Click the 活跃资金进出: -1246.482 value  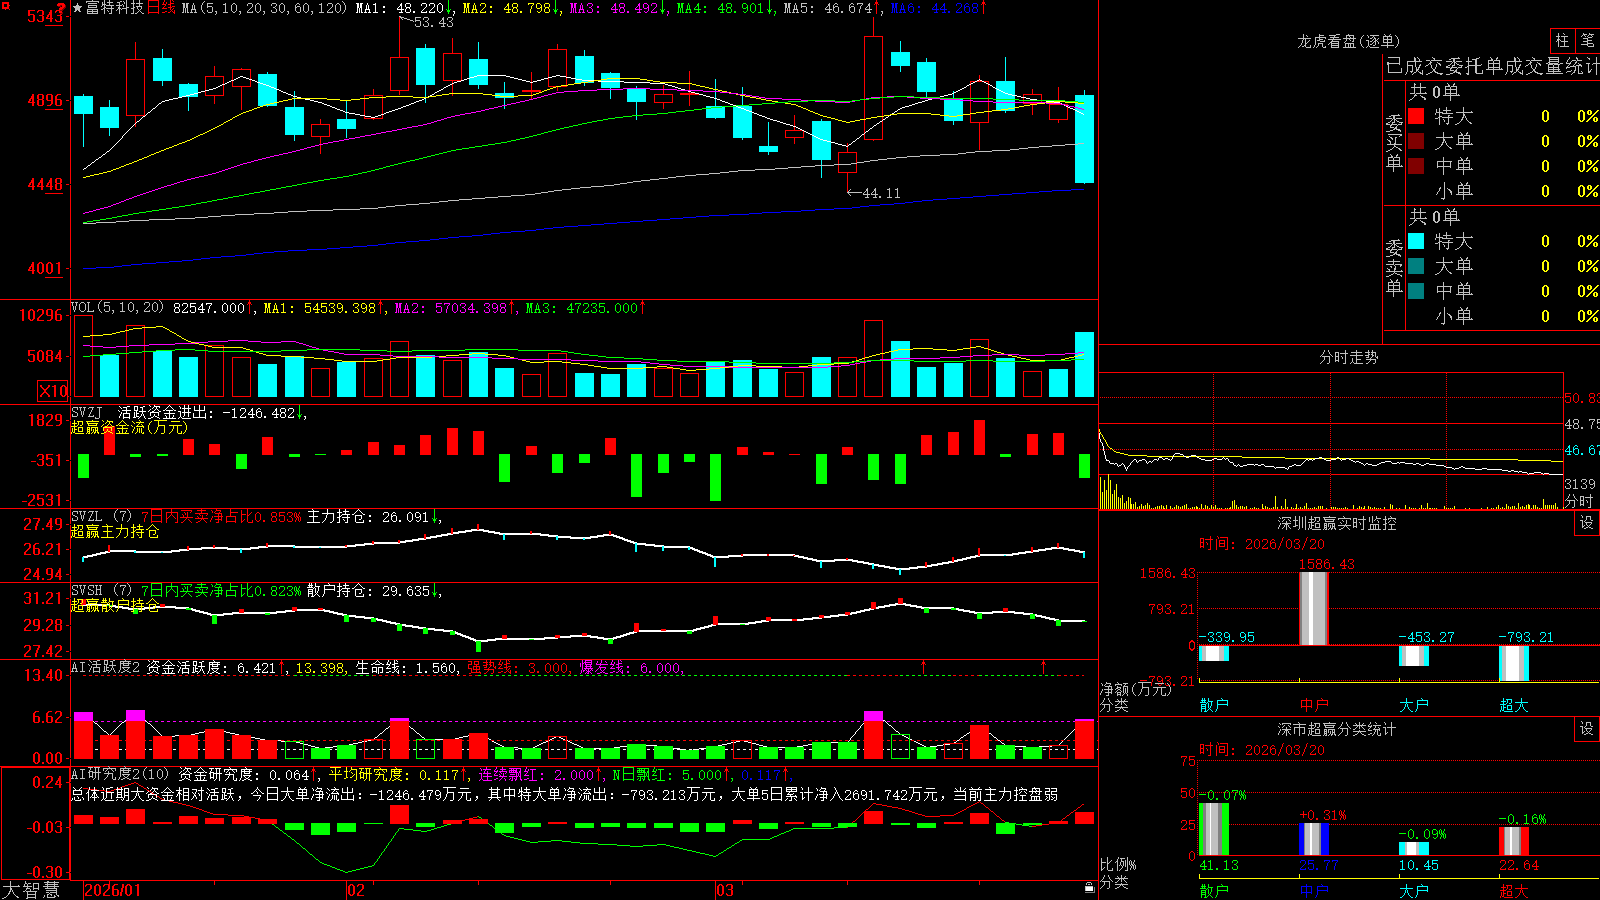pos(207,413)
